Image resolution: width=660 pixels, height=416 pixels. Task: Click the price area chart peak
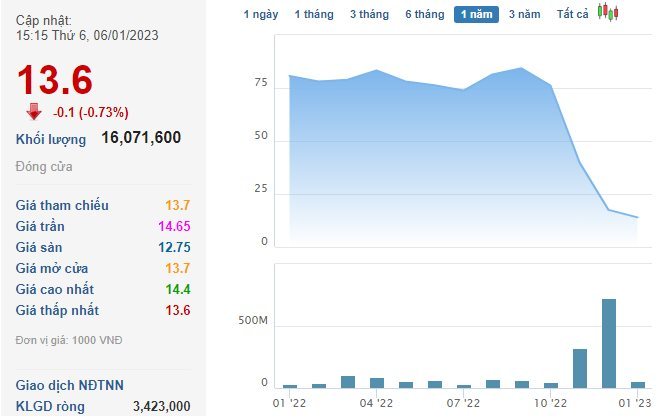point(521,68)
